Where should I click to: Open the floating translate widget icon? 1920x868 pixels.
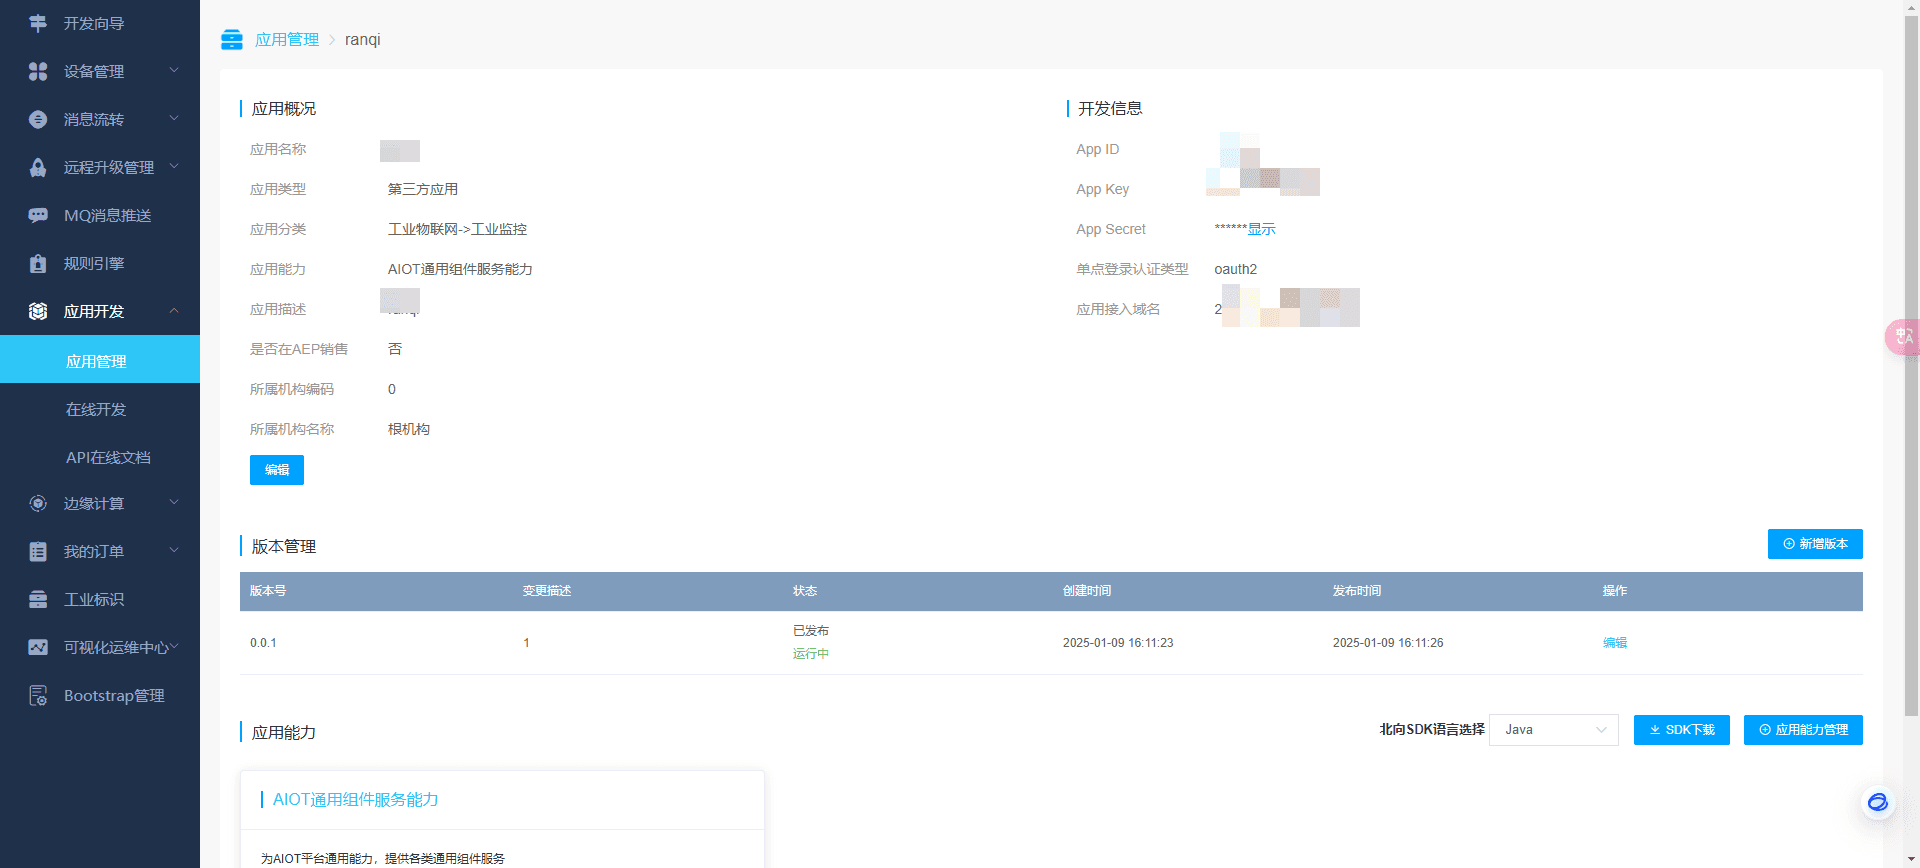1903,337
